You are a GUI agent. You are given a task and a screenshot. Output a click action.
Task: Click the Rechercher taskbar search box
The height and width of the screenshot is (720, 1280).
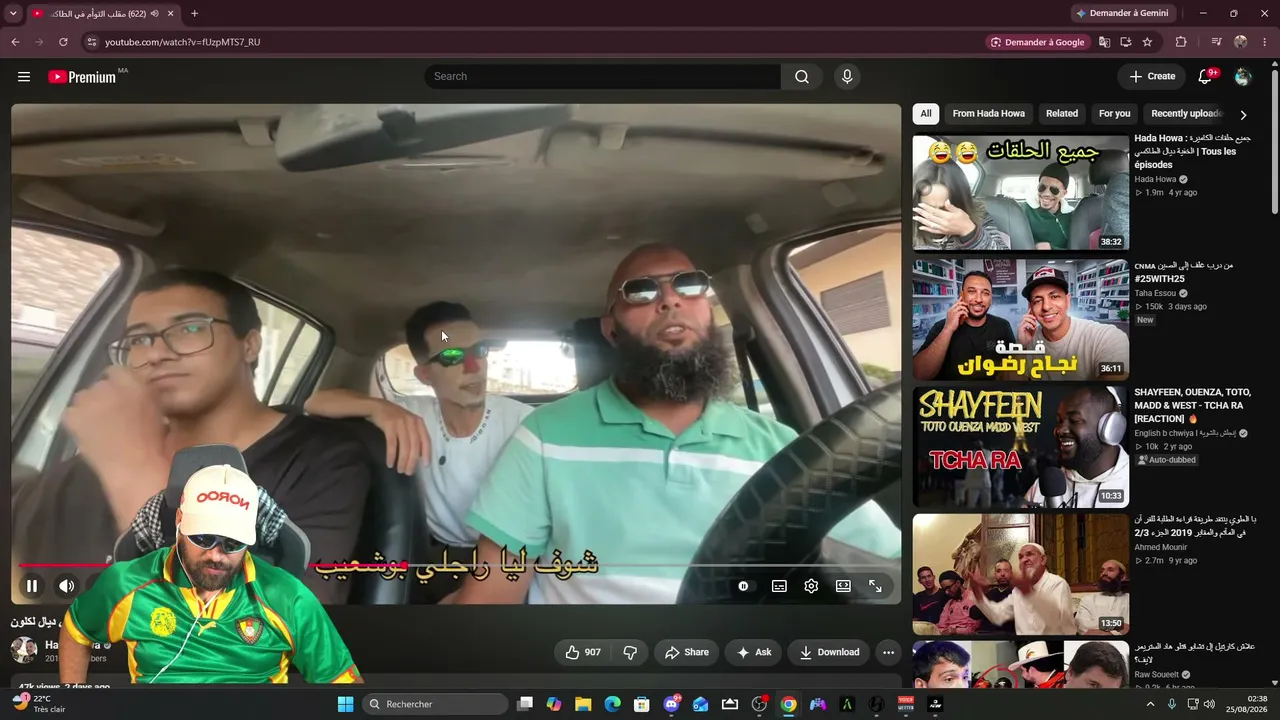pos(434,704)
